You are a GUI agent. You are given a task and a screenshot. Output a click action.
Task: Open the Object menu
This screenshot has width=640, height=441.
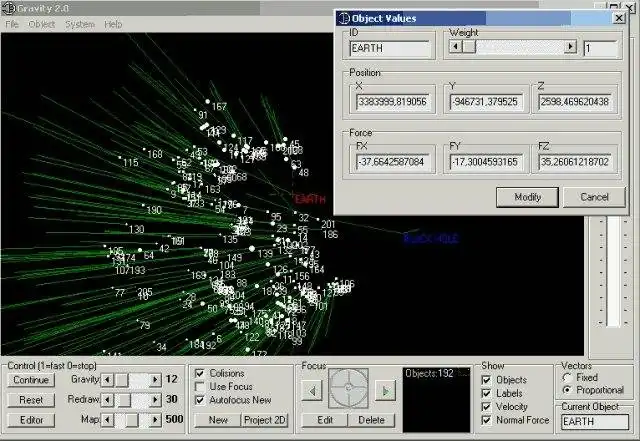tap(42, 24)
